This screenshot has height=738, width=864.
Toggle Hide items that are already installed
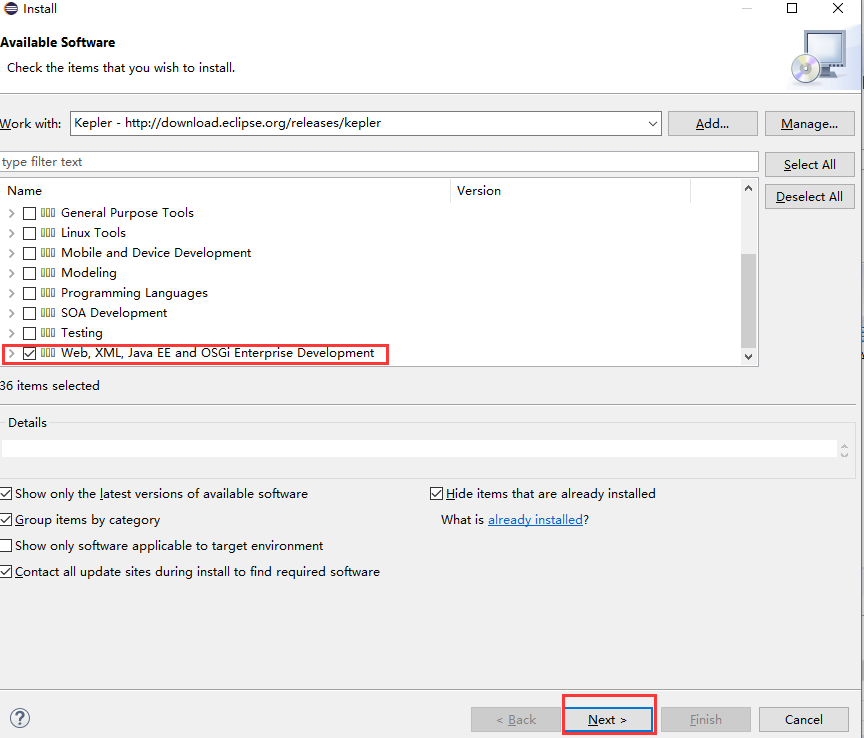[x=436, y=493]
